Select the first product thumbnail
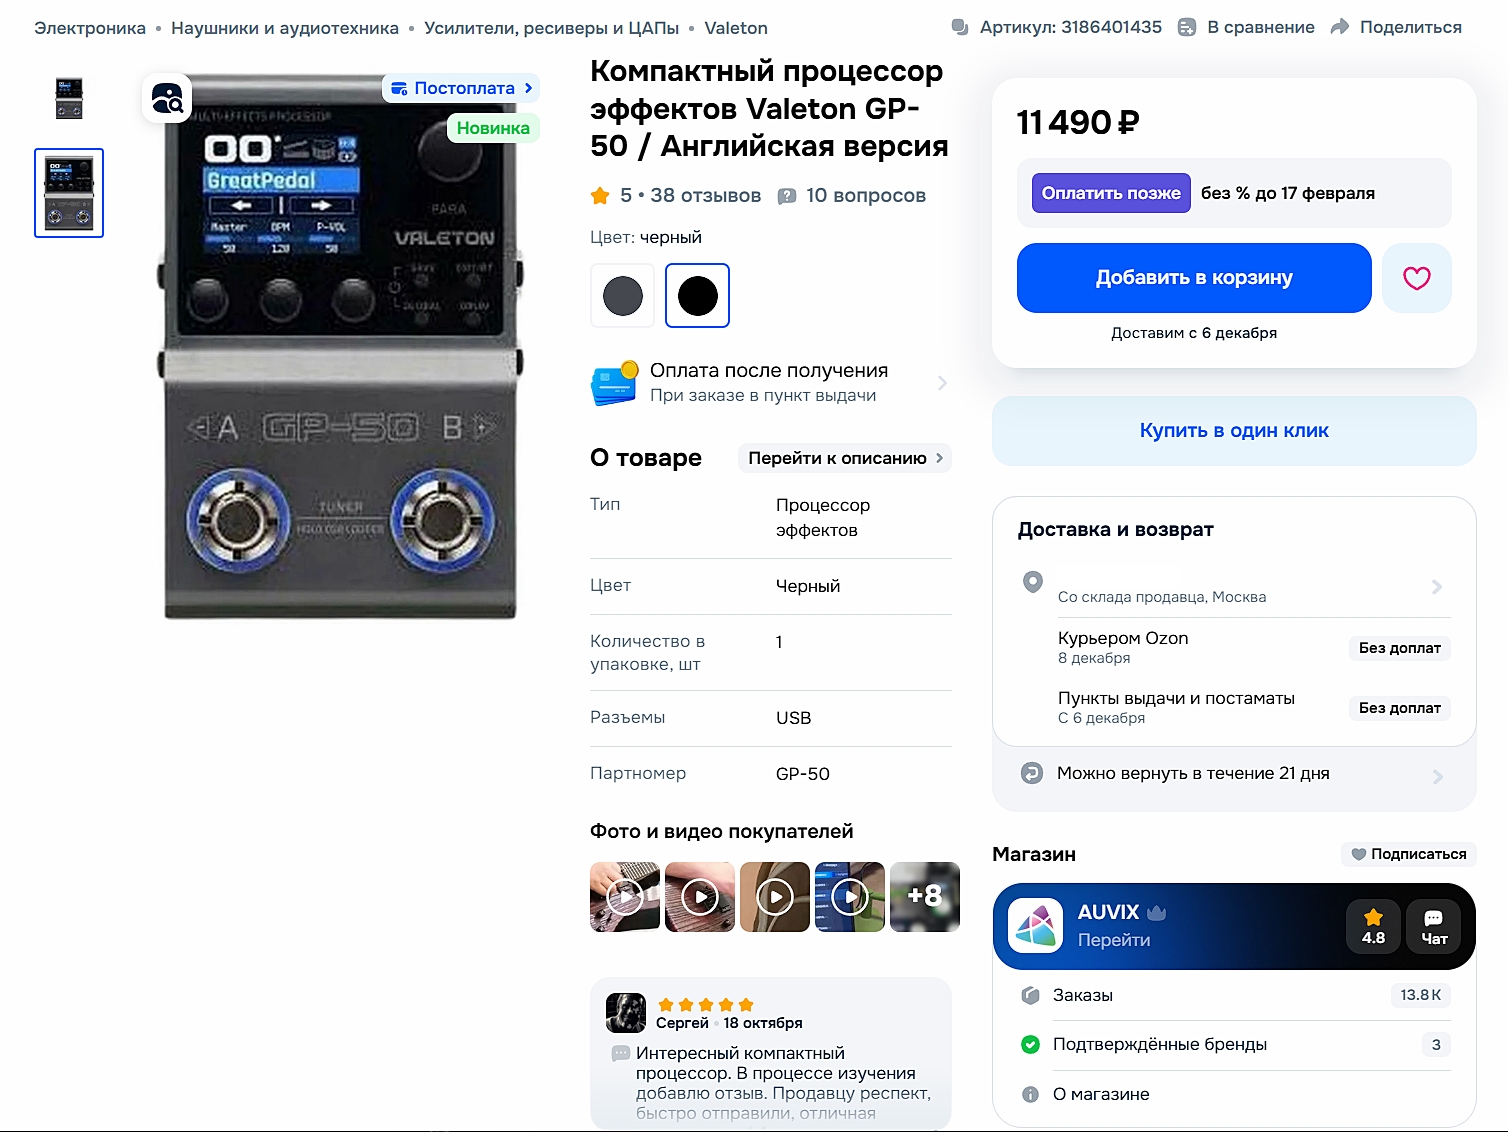This screenshot has height=1132, width=1508. (69, 98)
